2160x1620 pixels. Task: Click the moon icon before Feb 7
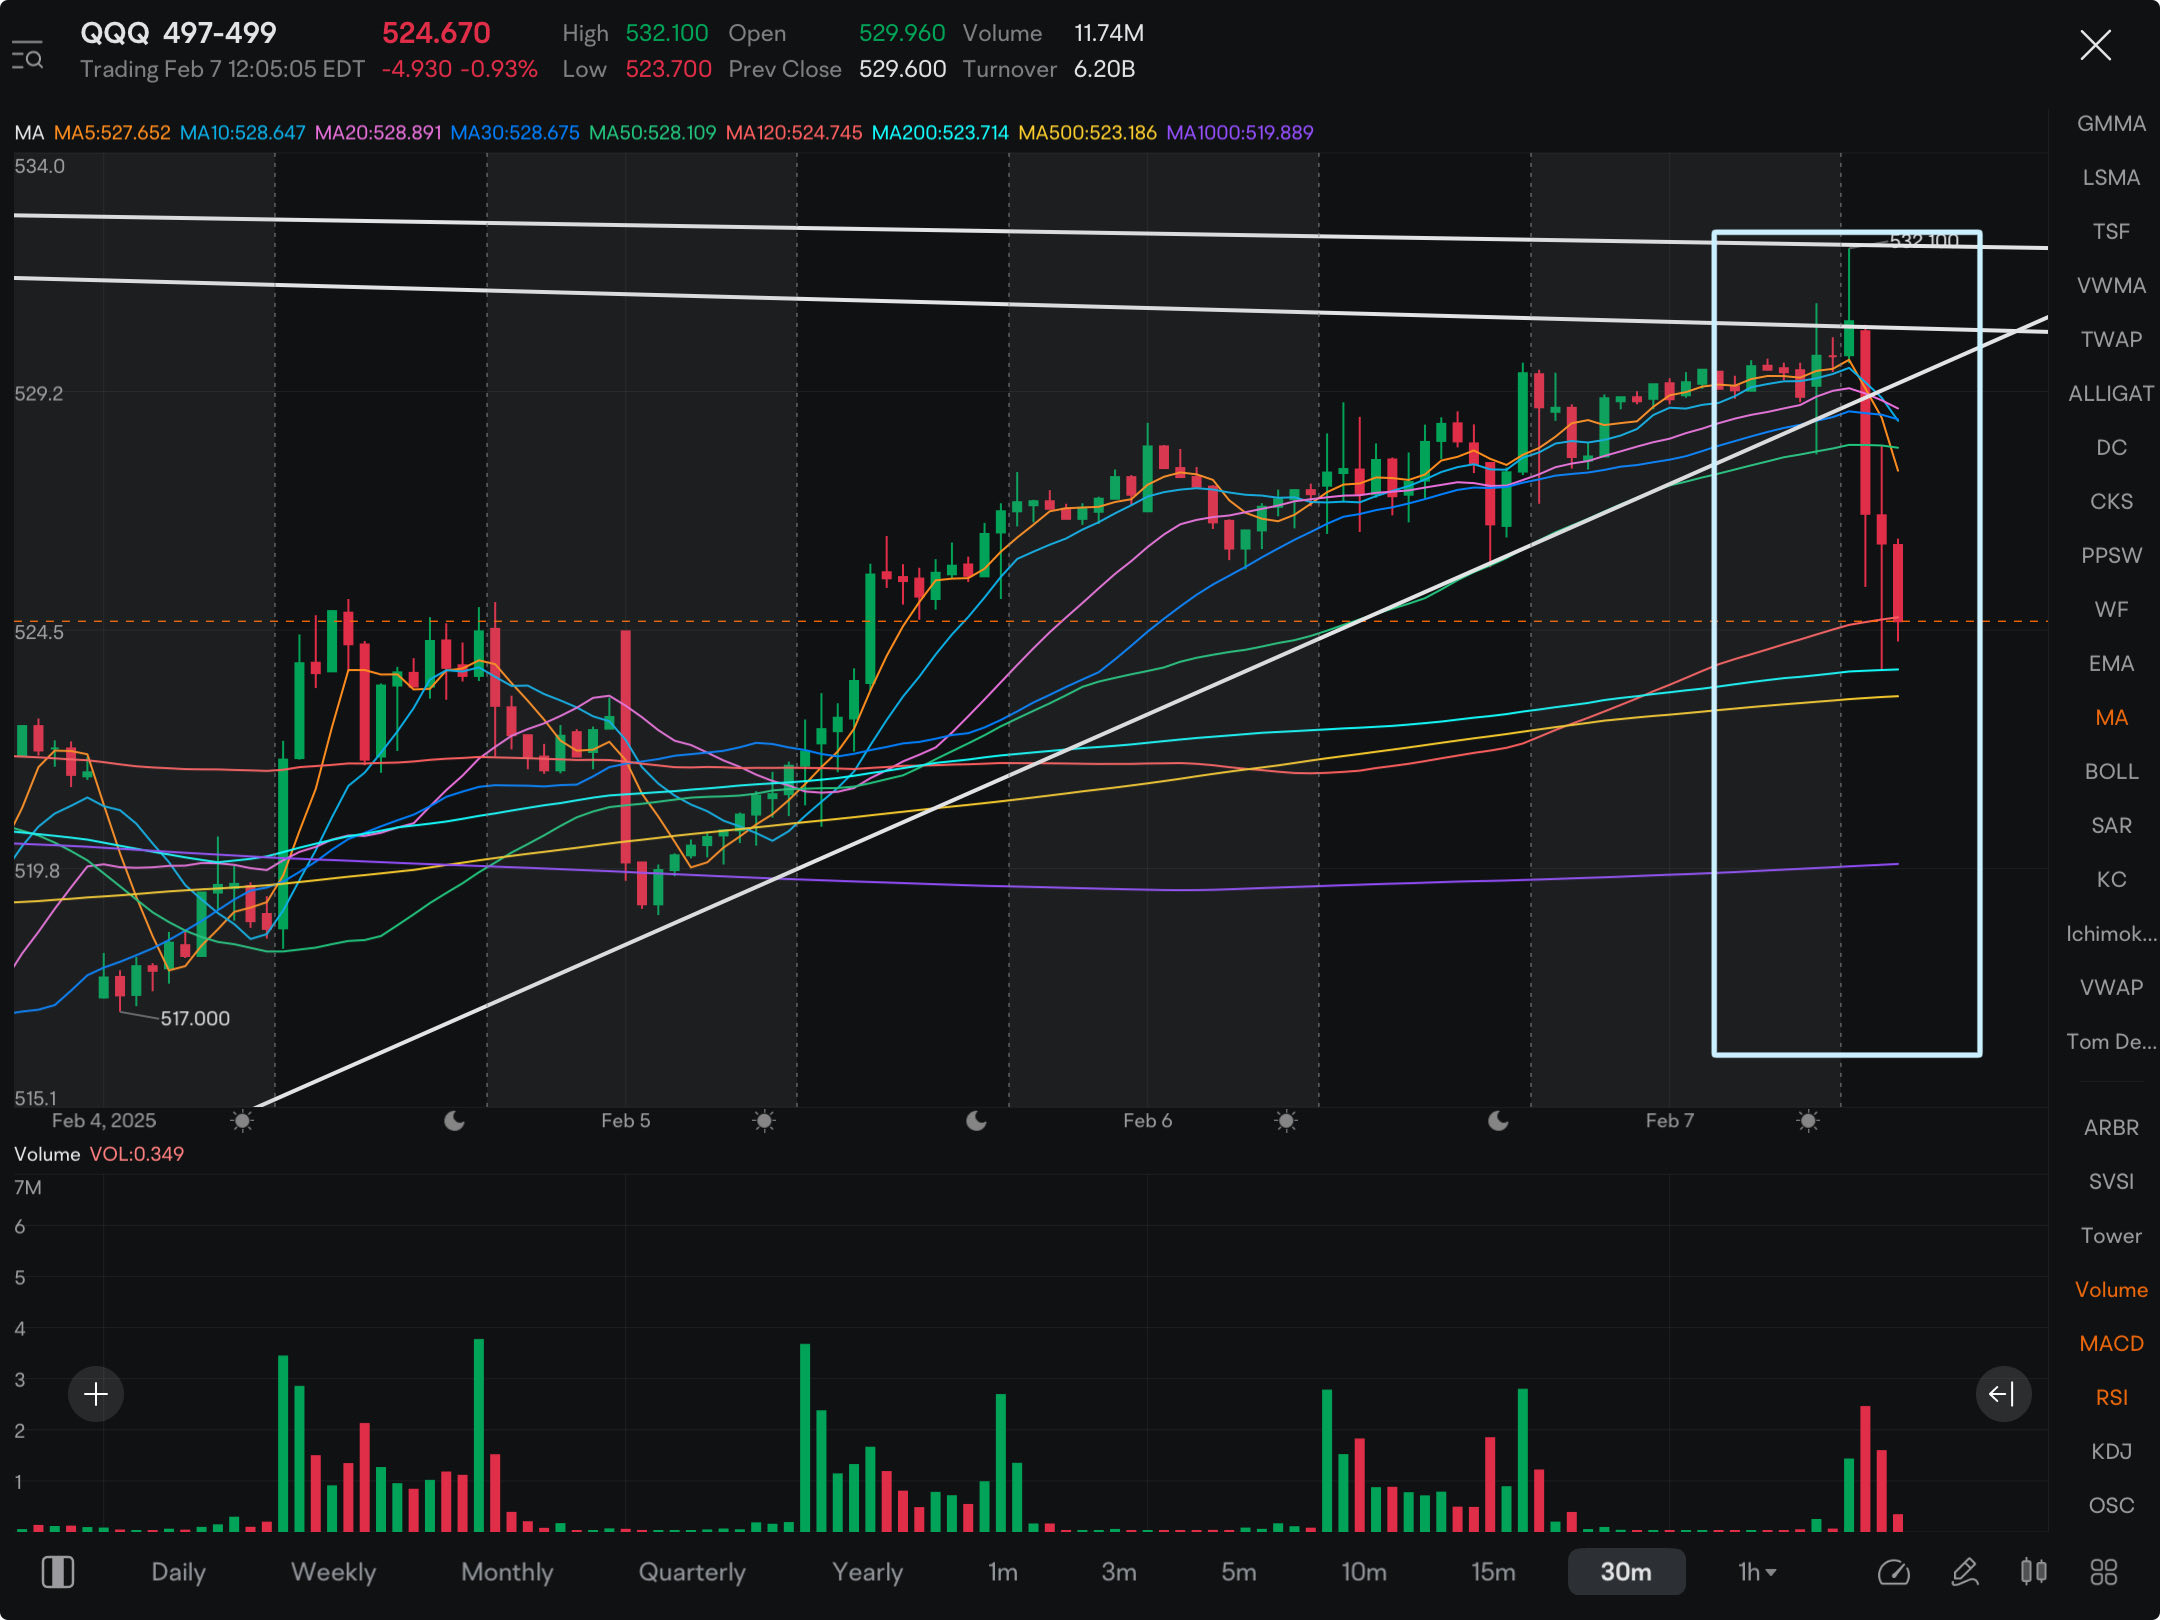click(x=1498, y=1121)
